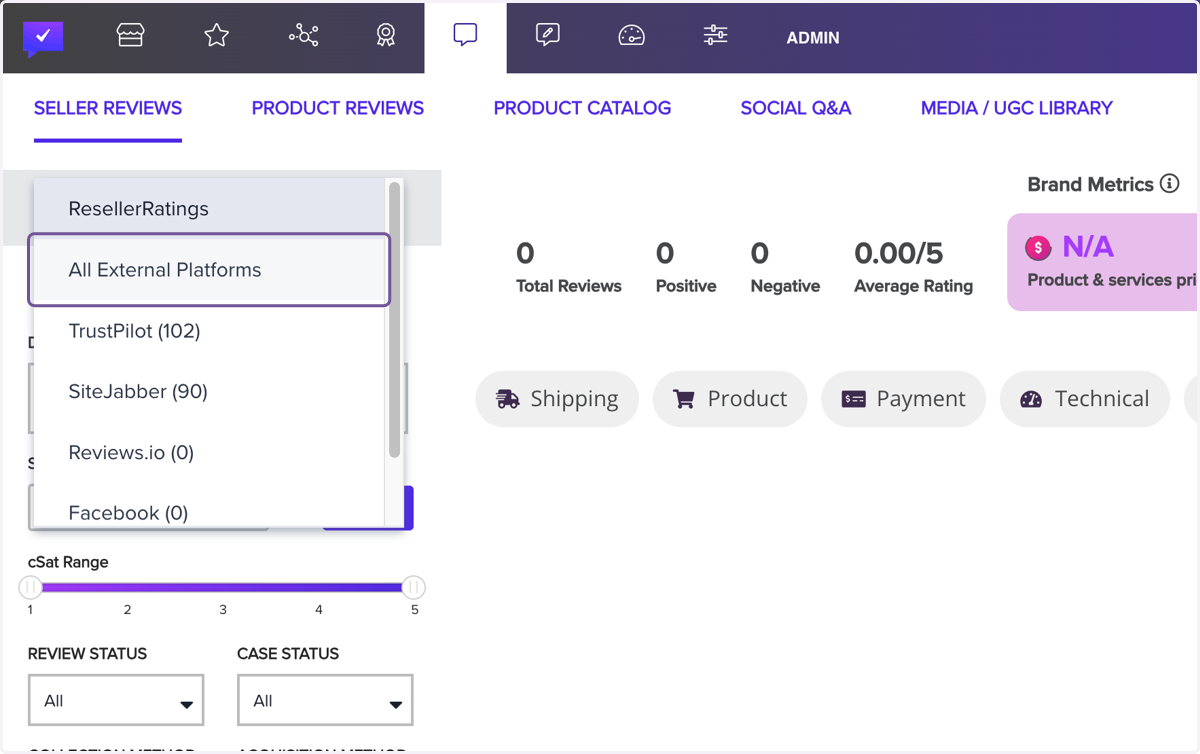Open the award ribbon icon in top nav
The width and height of the screenshot is (1200, 754).
point(386,36)
